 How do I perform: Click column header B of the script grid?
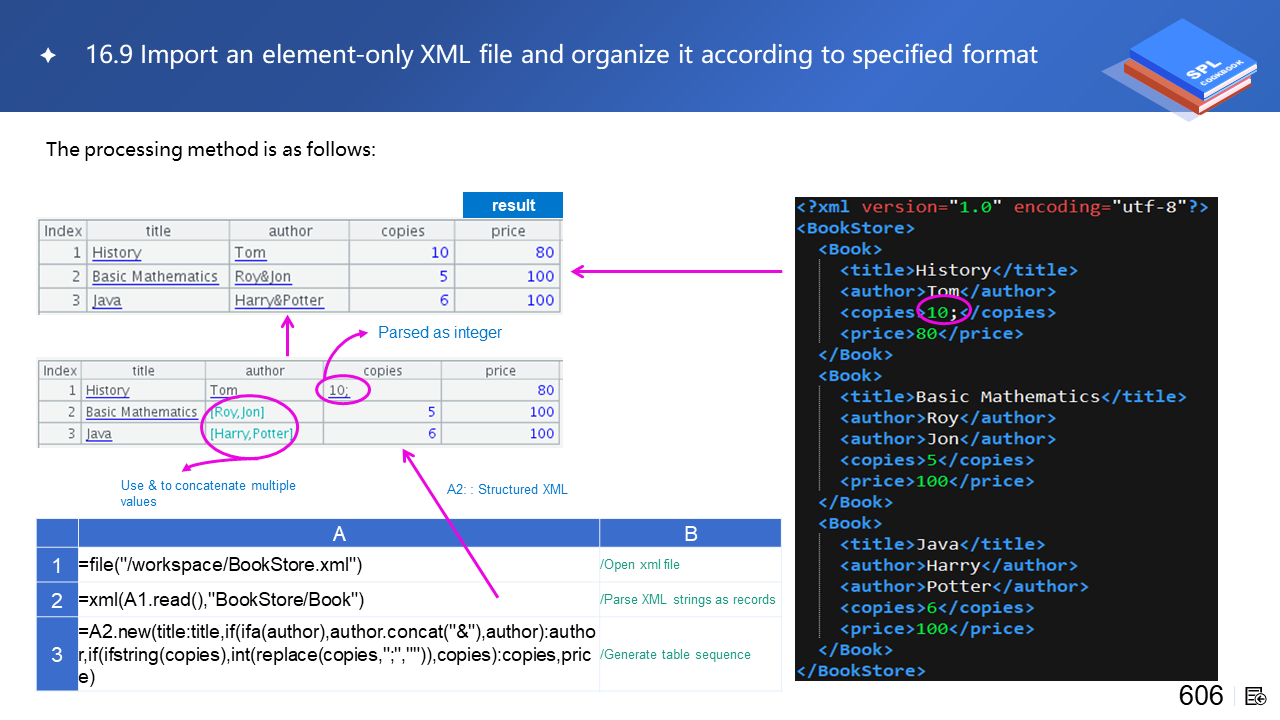tap(690, 534)
